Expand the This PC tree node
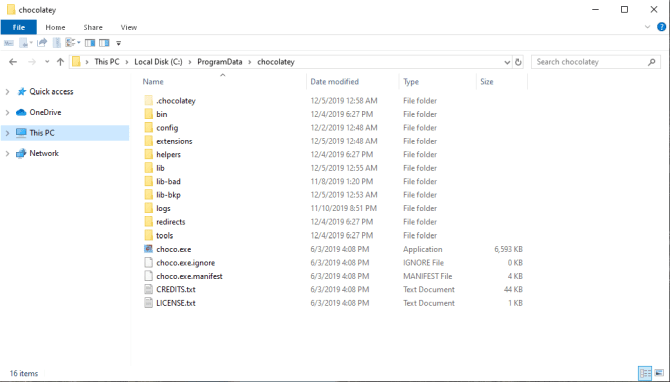670x382 pixels. (x=7, y=133)
